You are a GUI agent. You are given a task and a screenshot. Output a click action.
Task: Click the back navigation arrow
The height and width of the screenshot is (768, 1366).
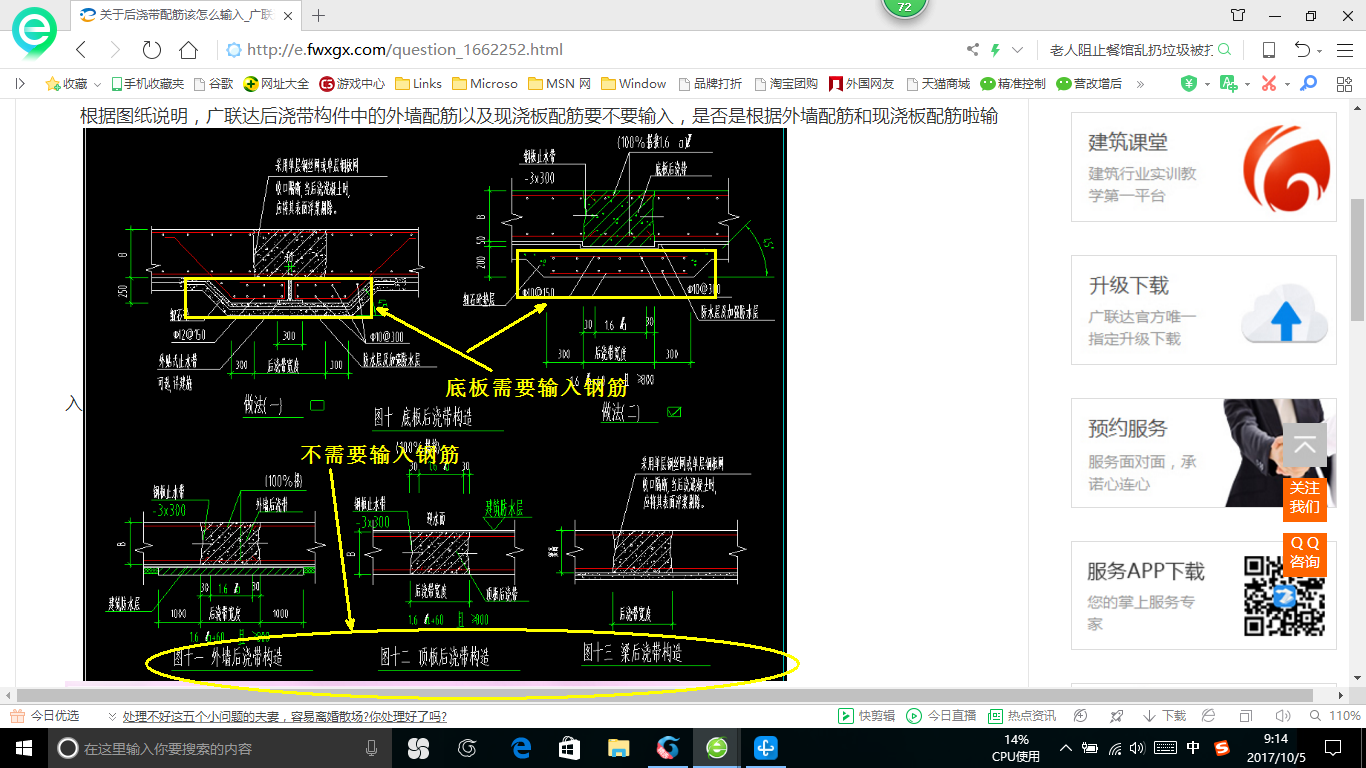click(x=81, y=50)
